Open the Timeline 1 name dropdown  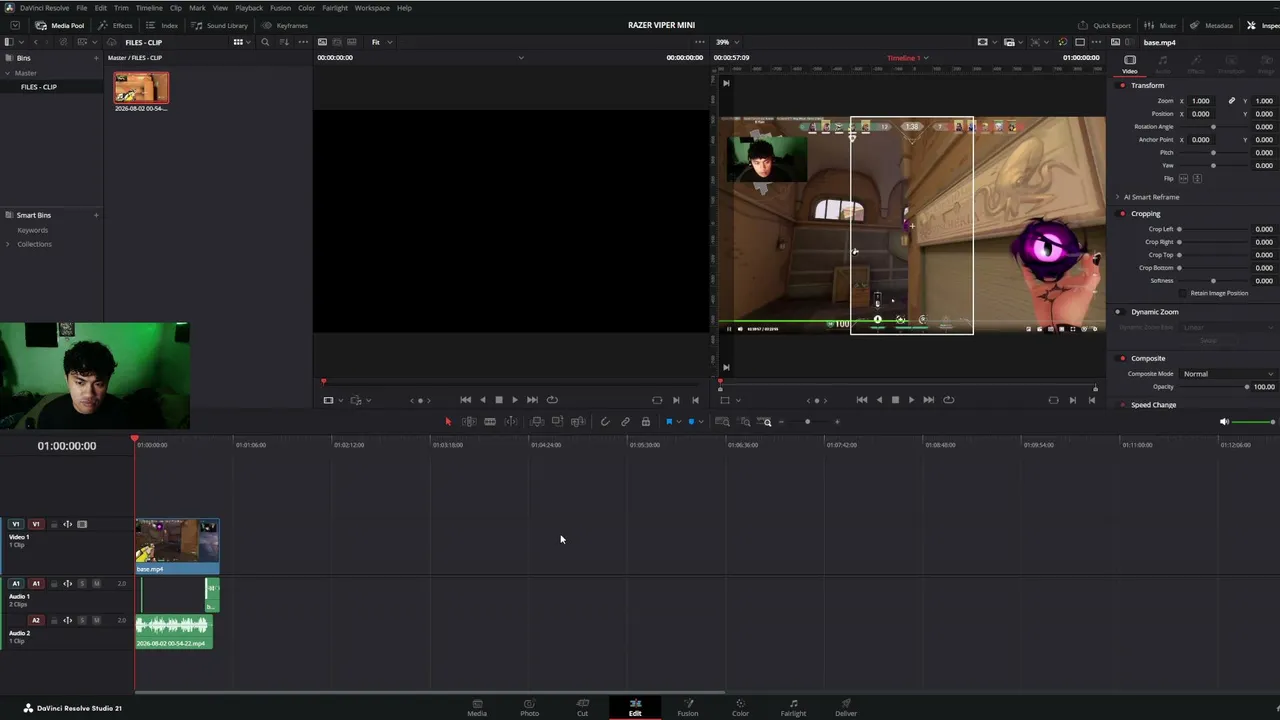909,58
